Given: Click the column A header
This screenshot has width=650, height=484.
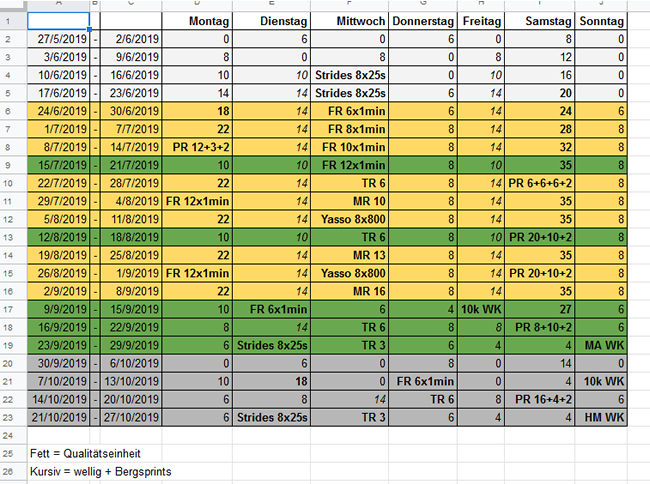Looking at the screenshot, I should point(58,5).
